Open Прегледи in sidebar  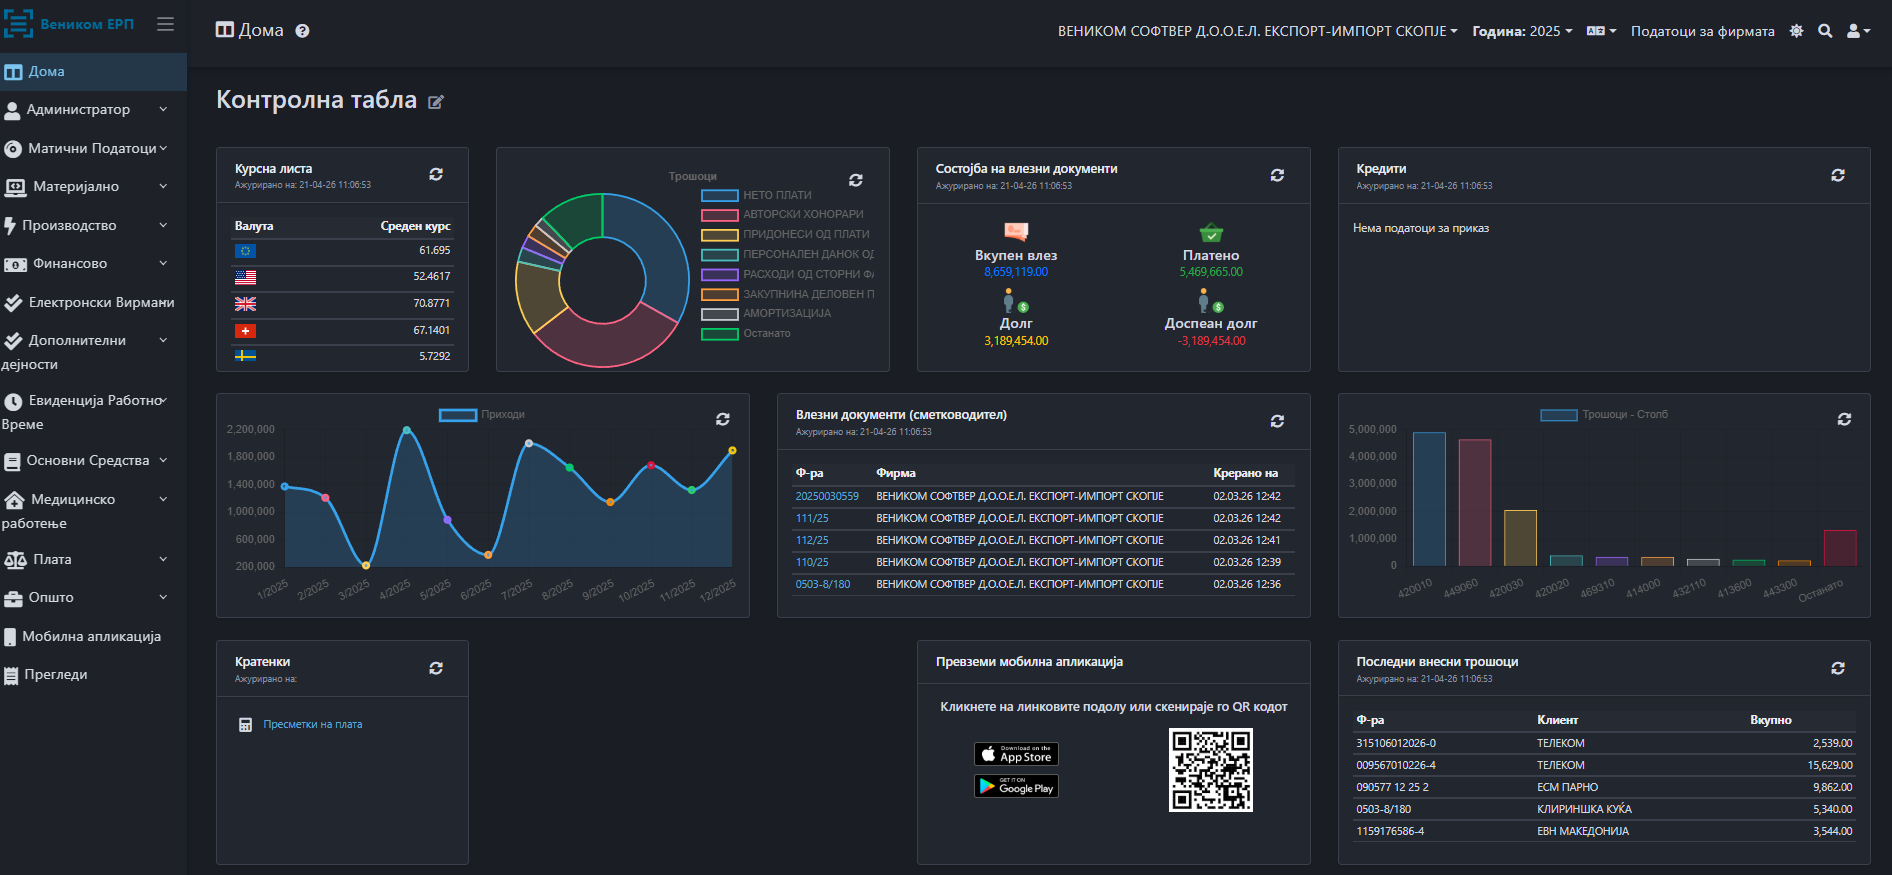93,674
